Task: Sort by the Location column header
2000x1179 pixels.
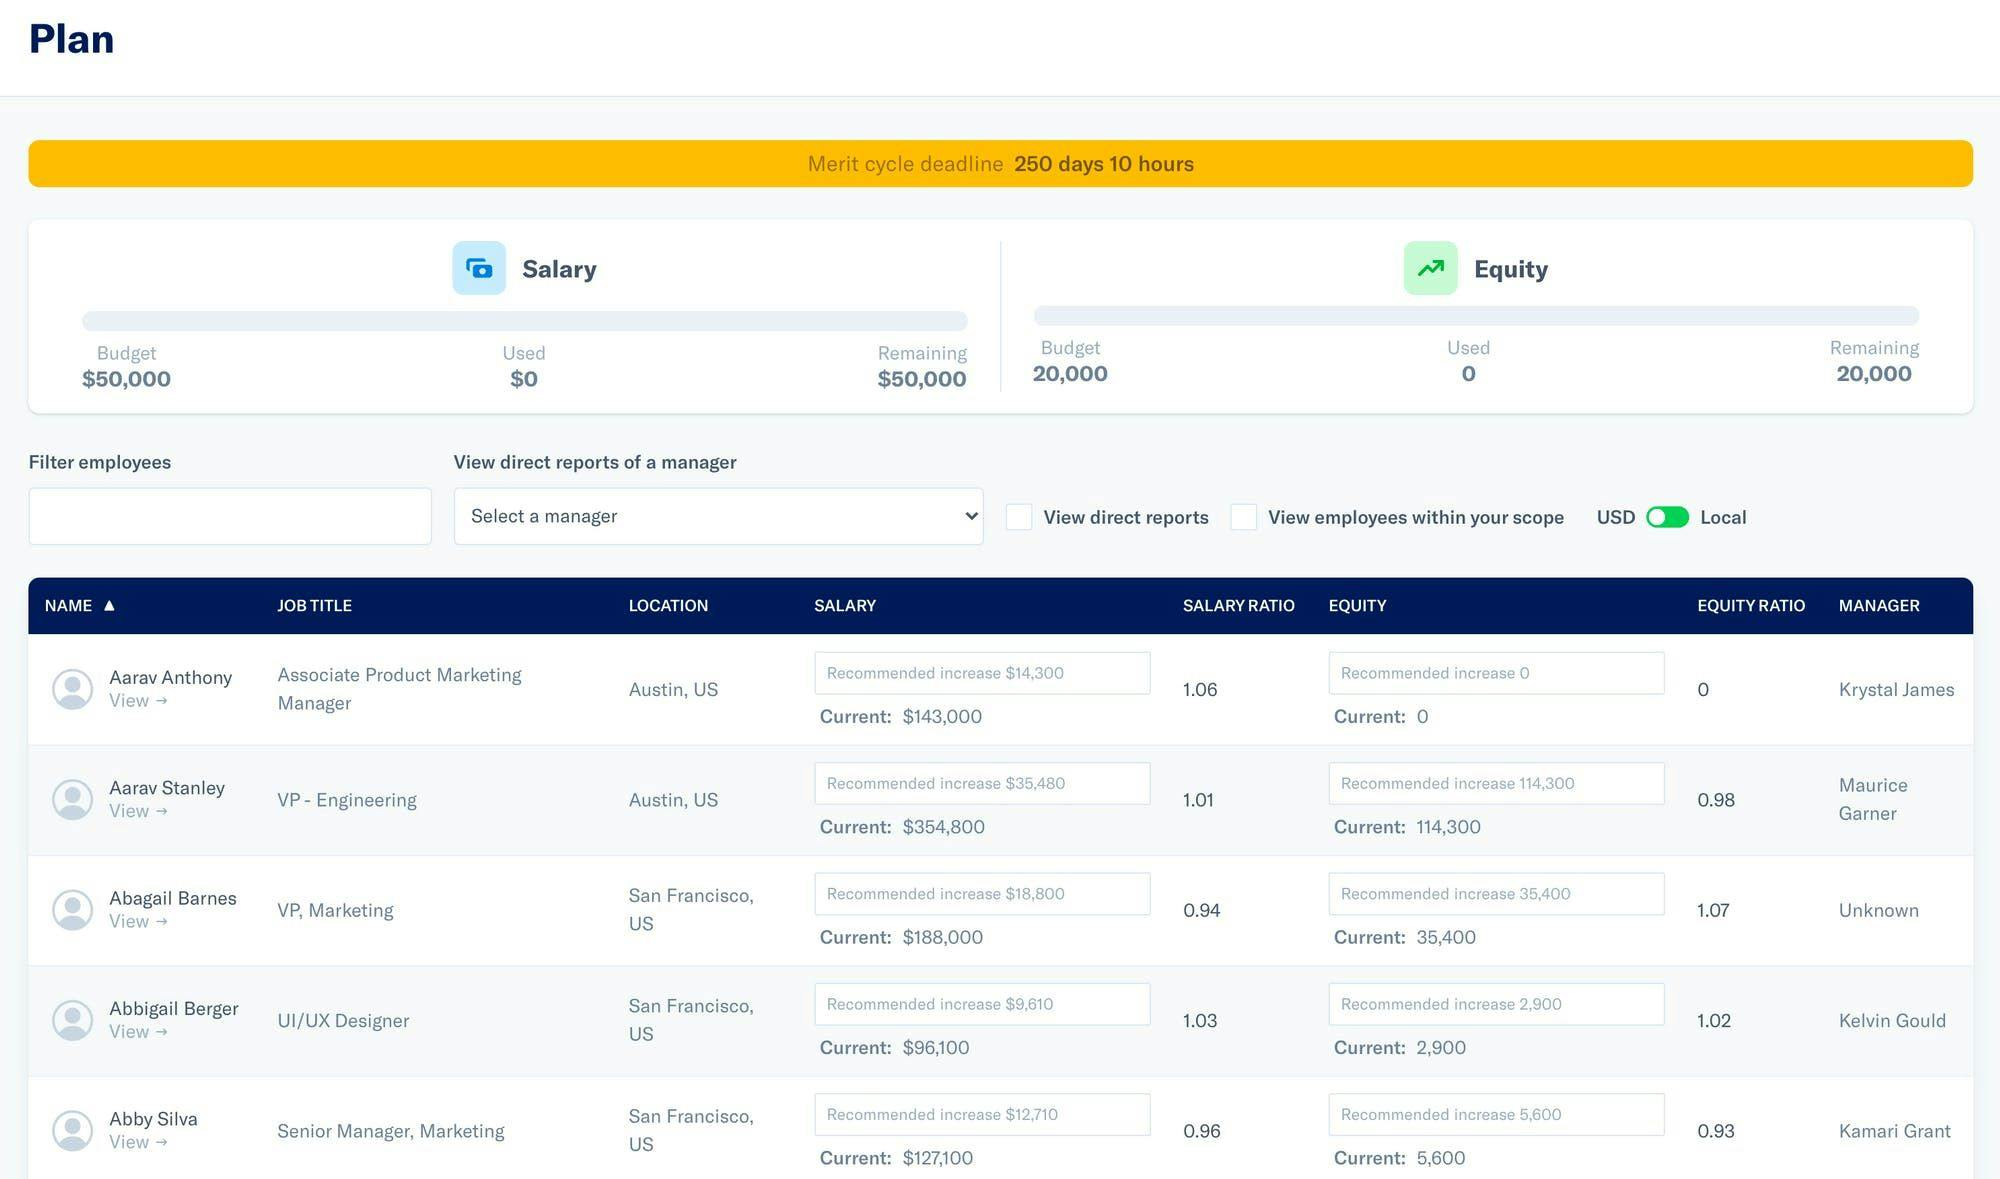Action: [x=668, y=605]
